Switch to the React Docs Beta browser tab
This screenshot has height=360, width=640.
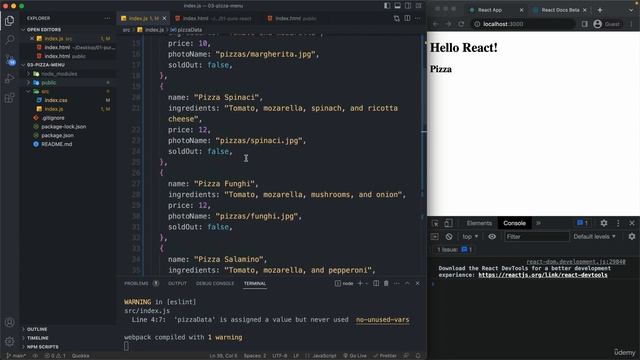560,10
